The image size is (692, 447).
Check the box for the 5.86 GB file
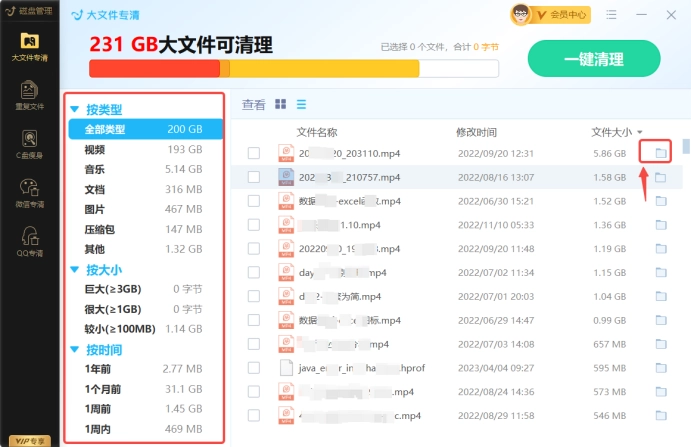[x=254, y=153]
